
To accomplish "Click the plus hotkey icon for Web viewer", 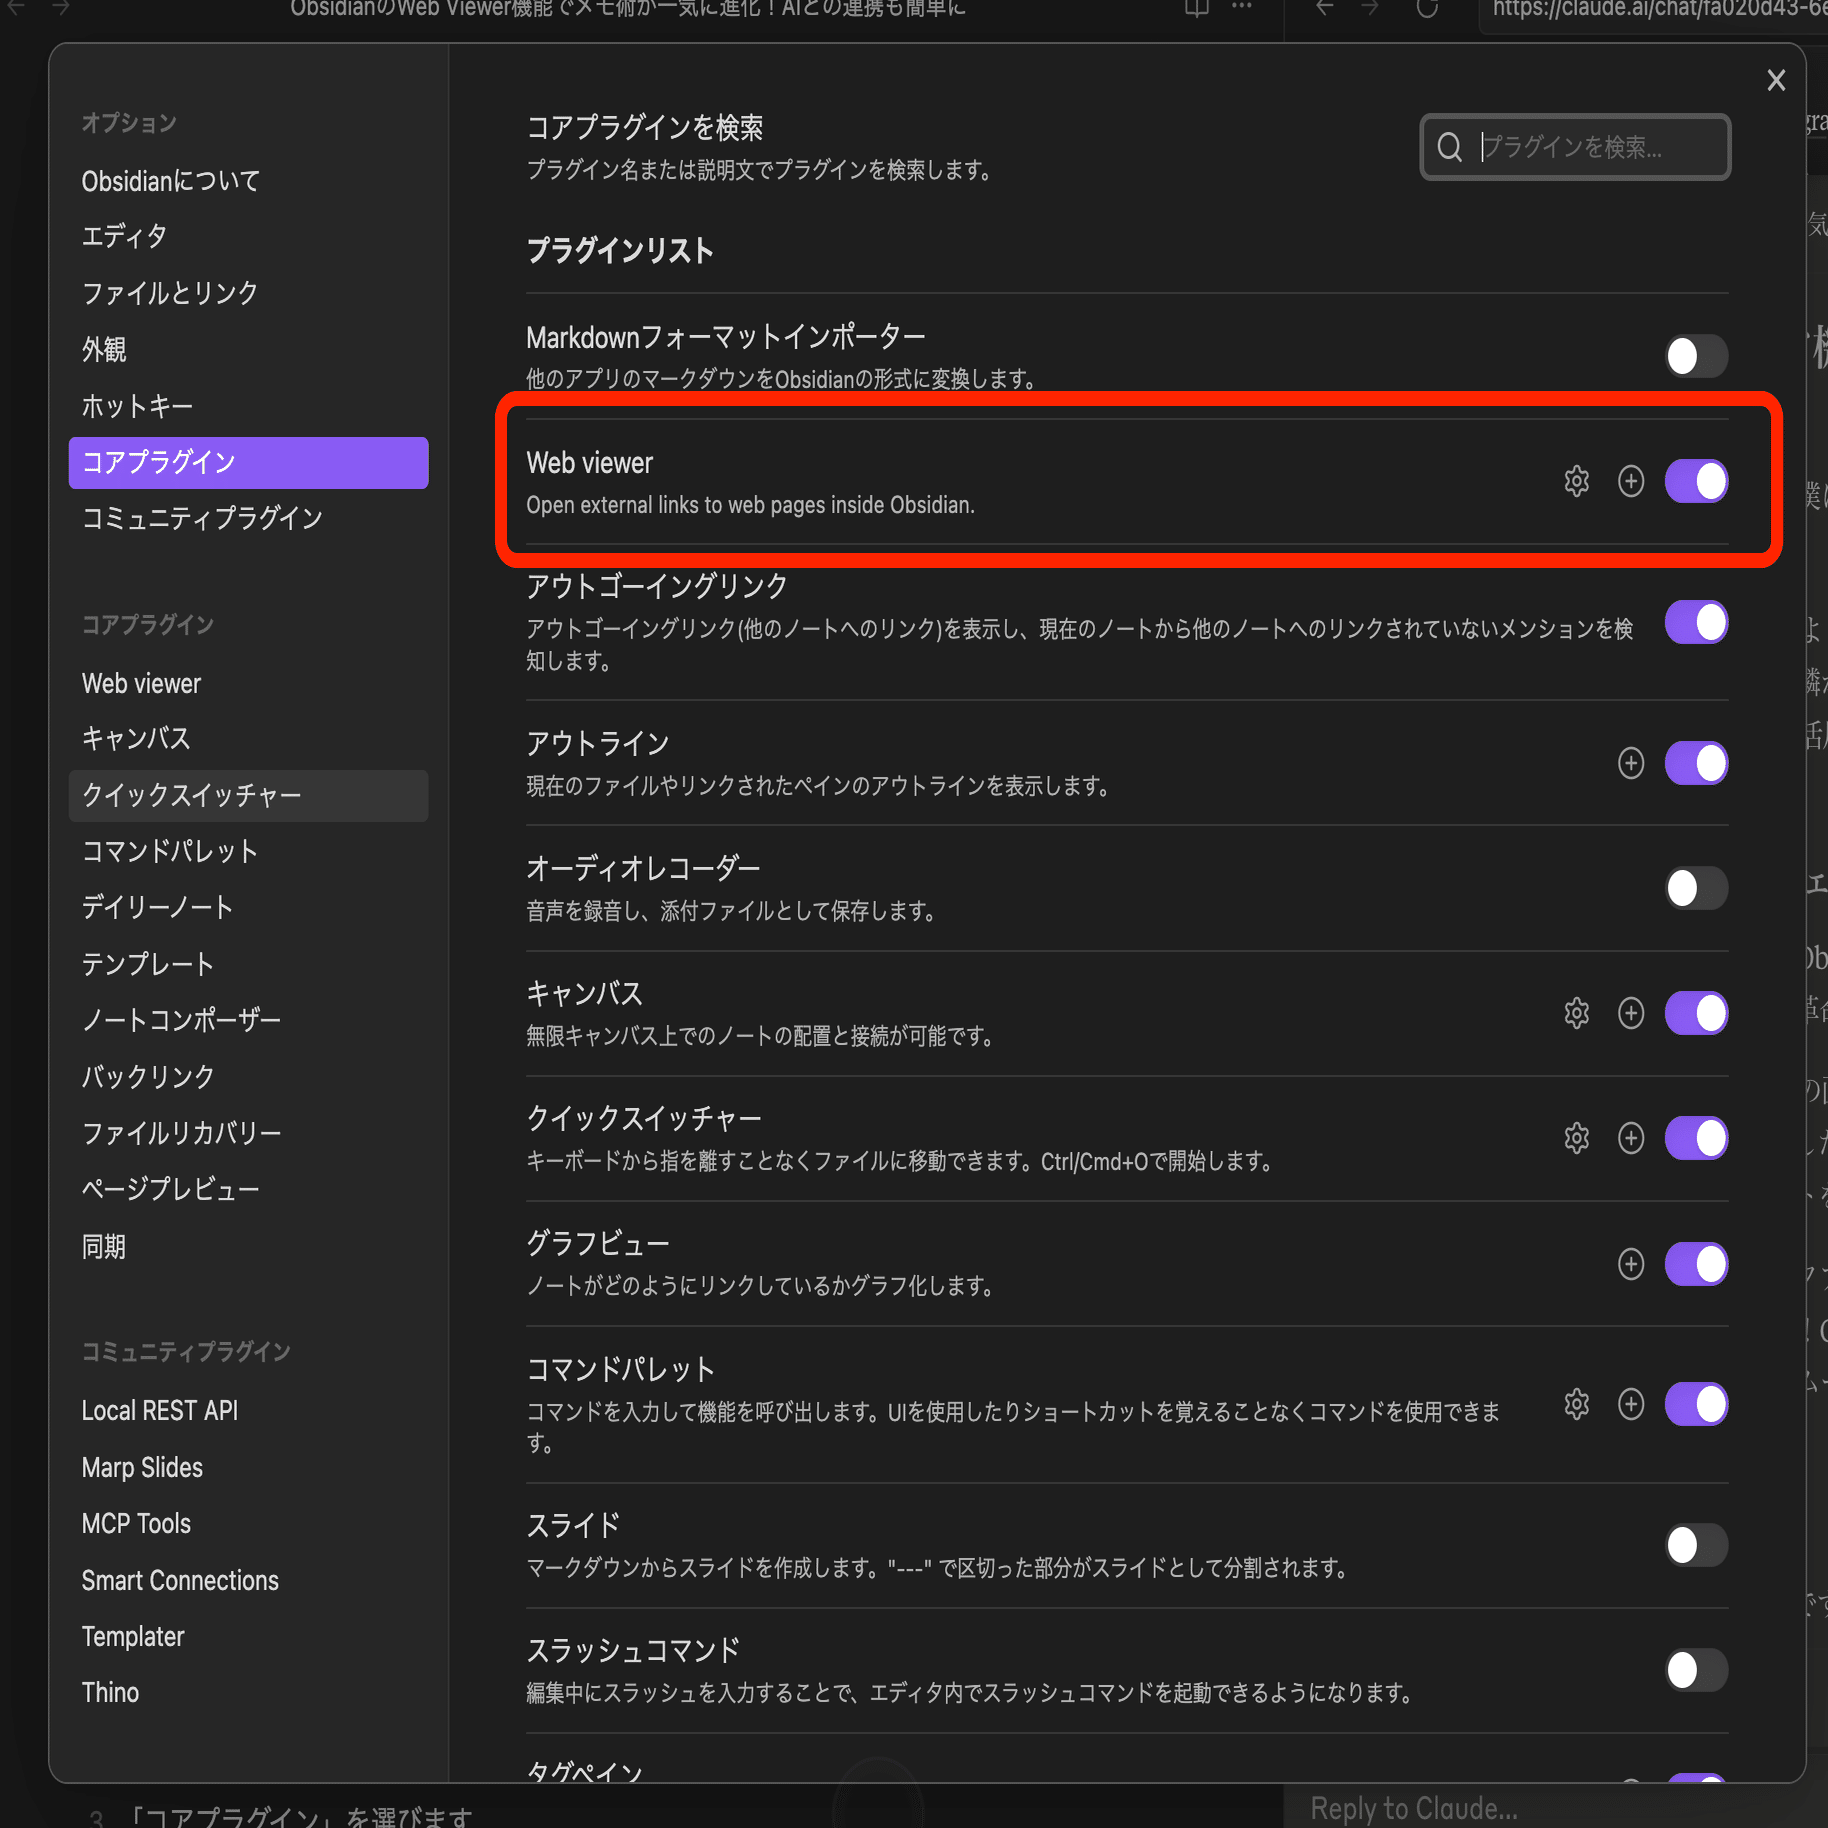I will 1631,481.
